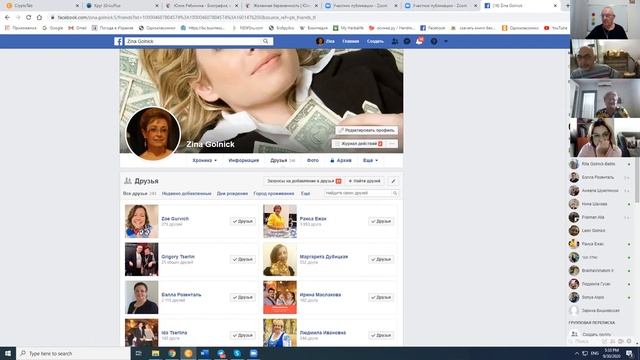Open Chrome from the taskbar
The image size is (640, 360).
[x=172, y=353]
